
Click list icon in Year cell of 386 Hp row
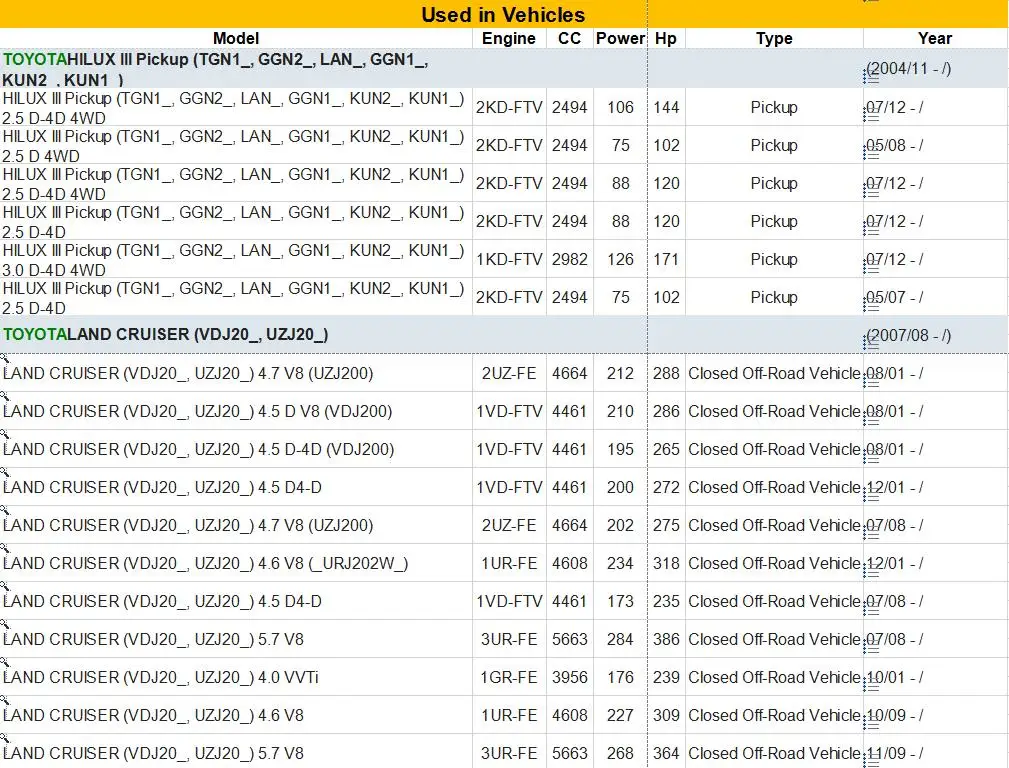(871, 648)
